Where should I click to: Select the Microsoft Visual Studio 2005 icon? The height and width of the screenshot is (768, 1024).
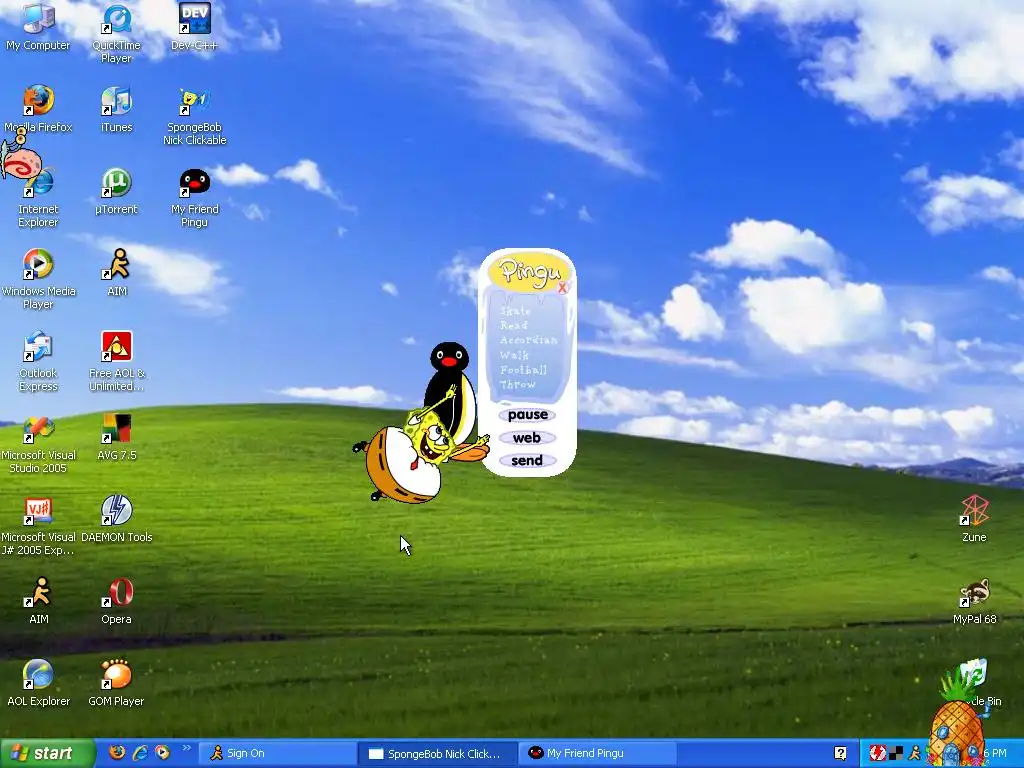(x=38, y=443)
